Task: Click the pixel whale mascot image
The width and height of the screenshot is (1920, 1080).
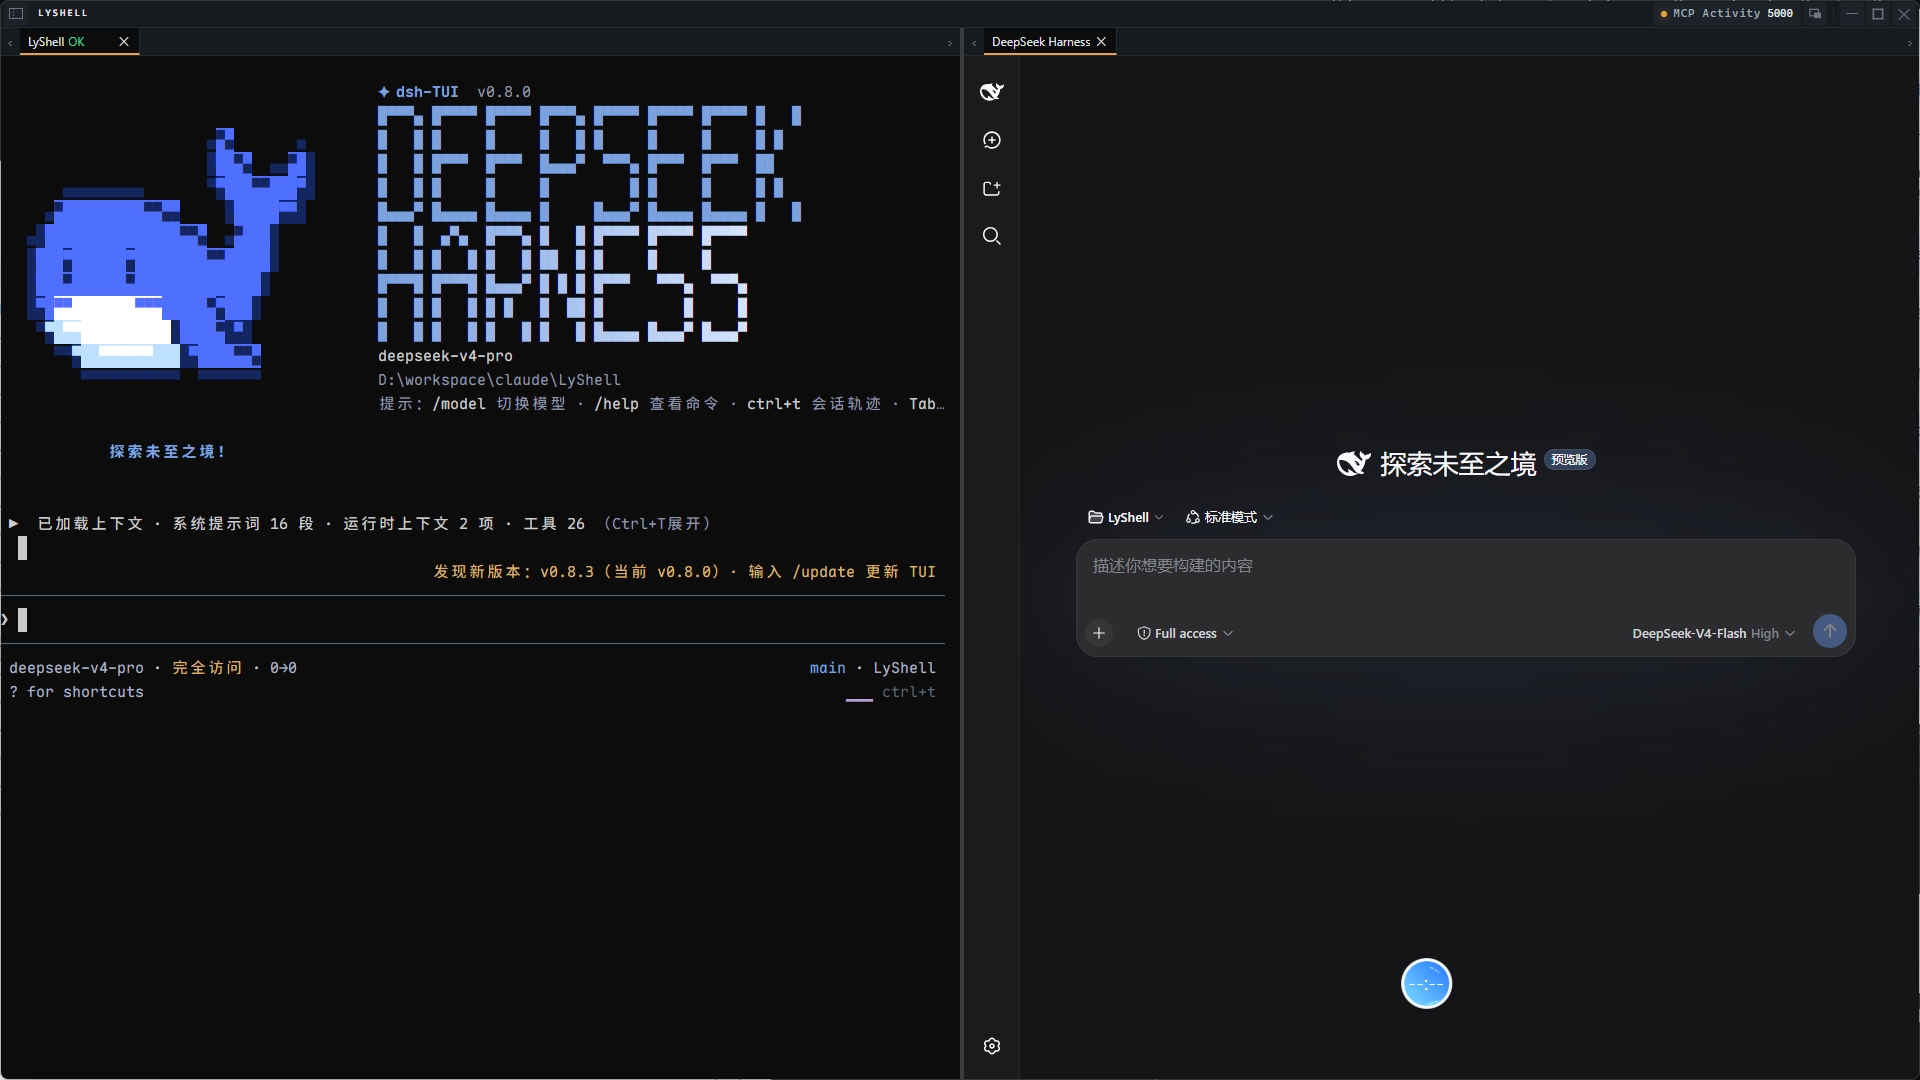Action: tap(170, 254)
